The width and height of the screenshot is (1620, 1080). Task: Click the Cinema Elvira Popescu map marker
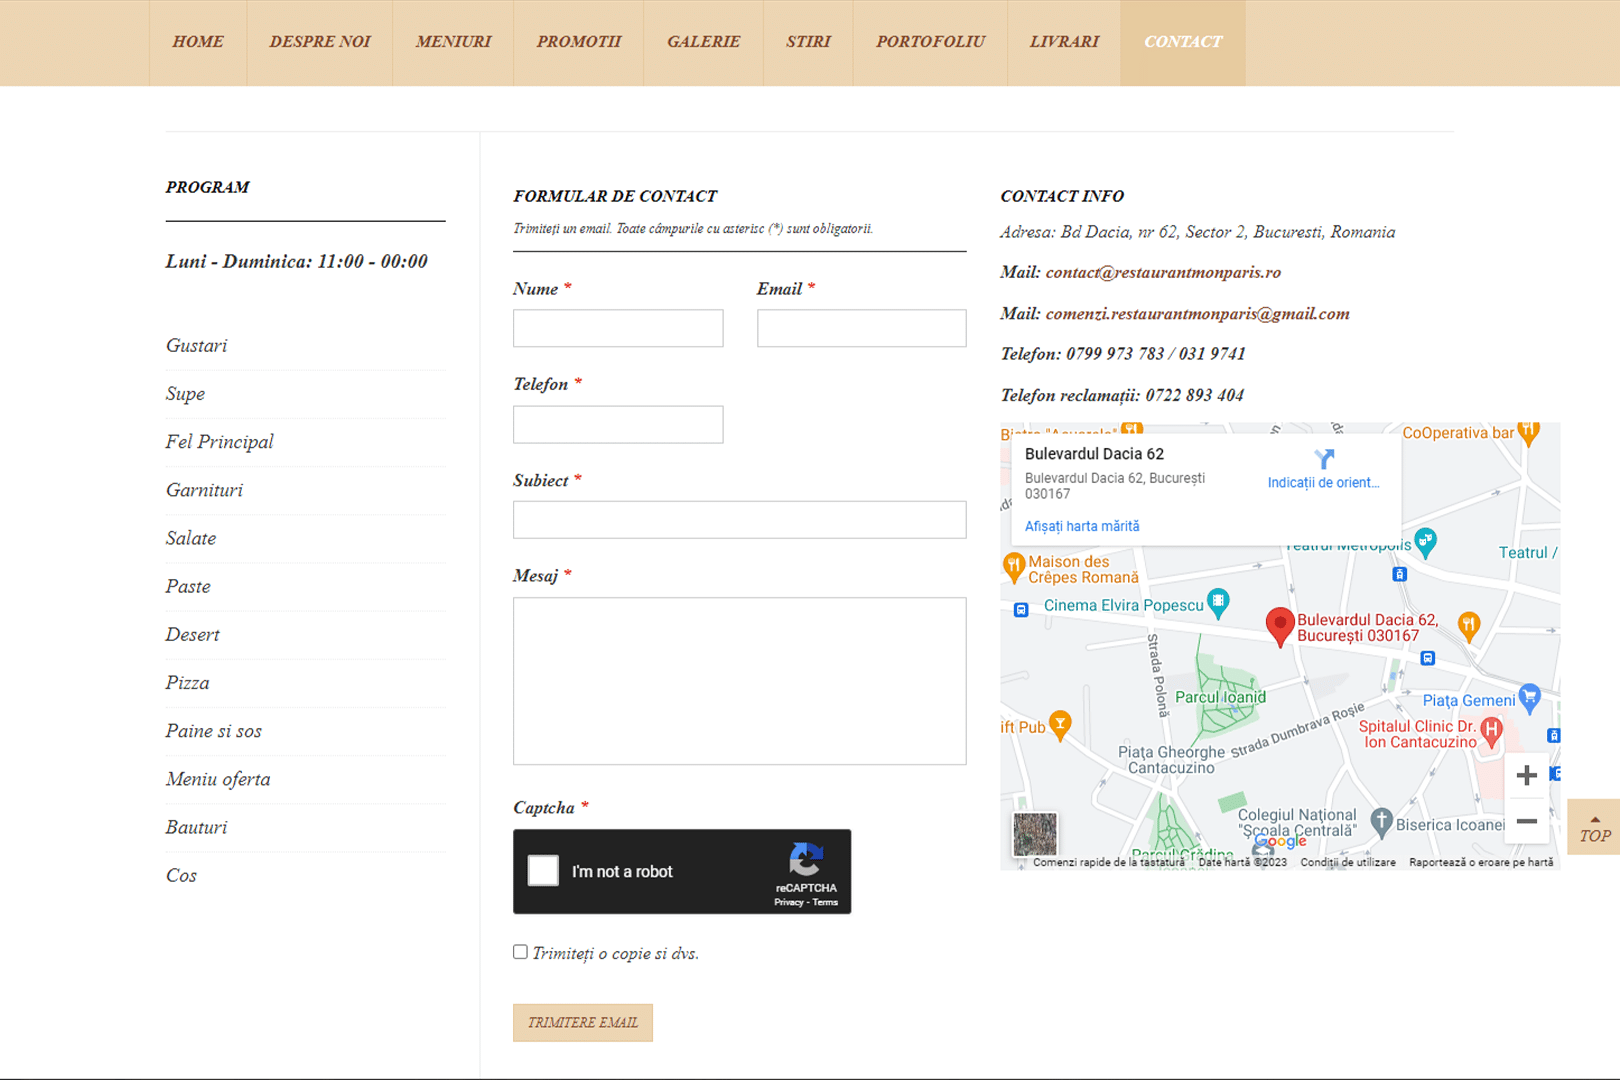(x=1217, y=602)
